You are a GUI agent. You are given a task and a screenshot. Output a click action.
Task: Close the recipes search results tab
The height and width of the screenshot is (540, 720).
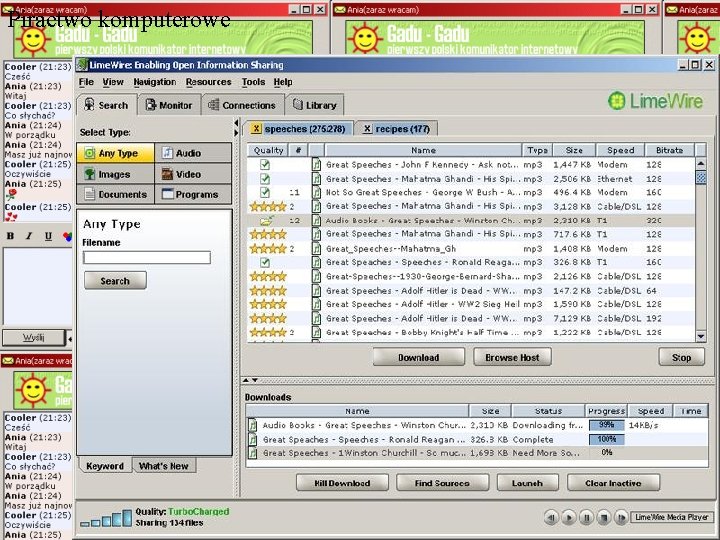(x=367, y=129)
